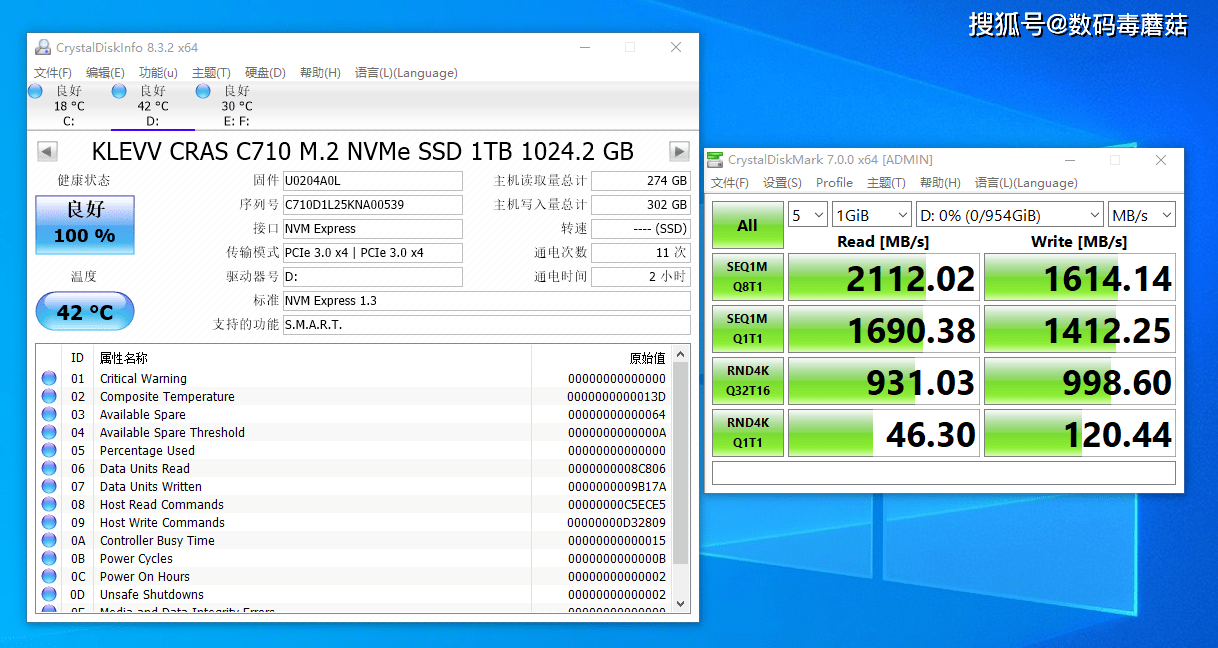
Task: Click raw value 00000000D32809
Action: [x=617, y=523]
